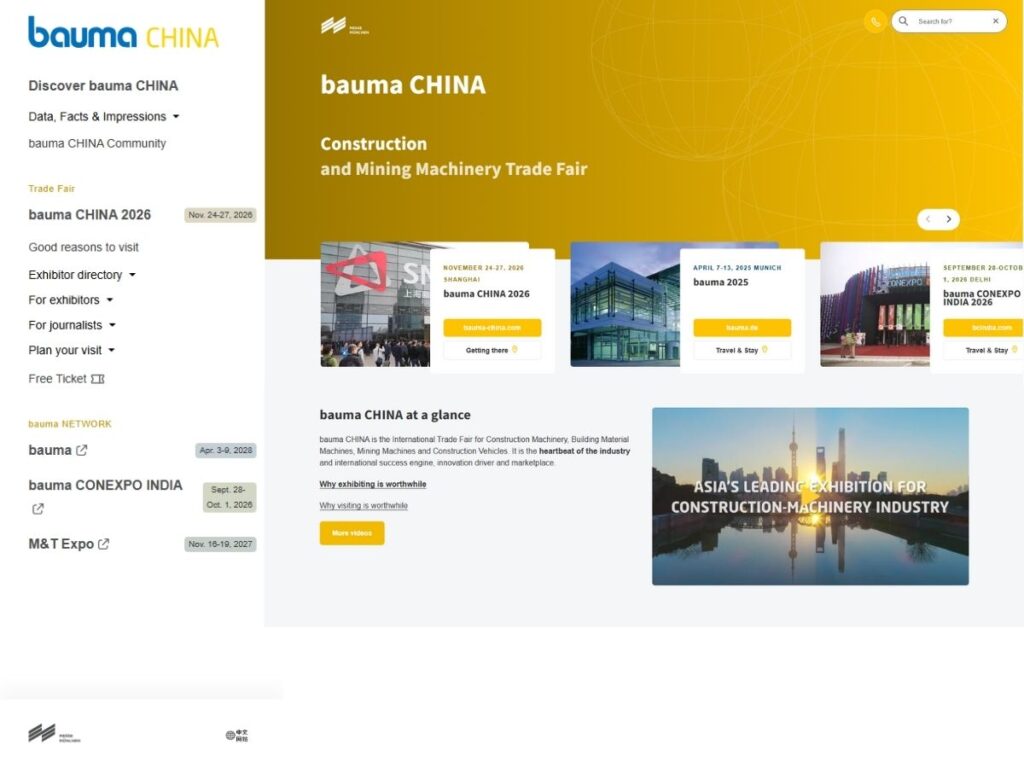This screenshot has width=1024, height=768.
Task: Click the 'bauma 2025' card title
Action: point(721,282)
